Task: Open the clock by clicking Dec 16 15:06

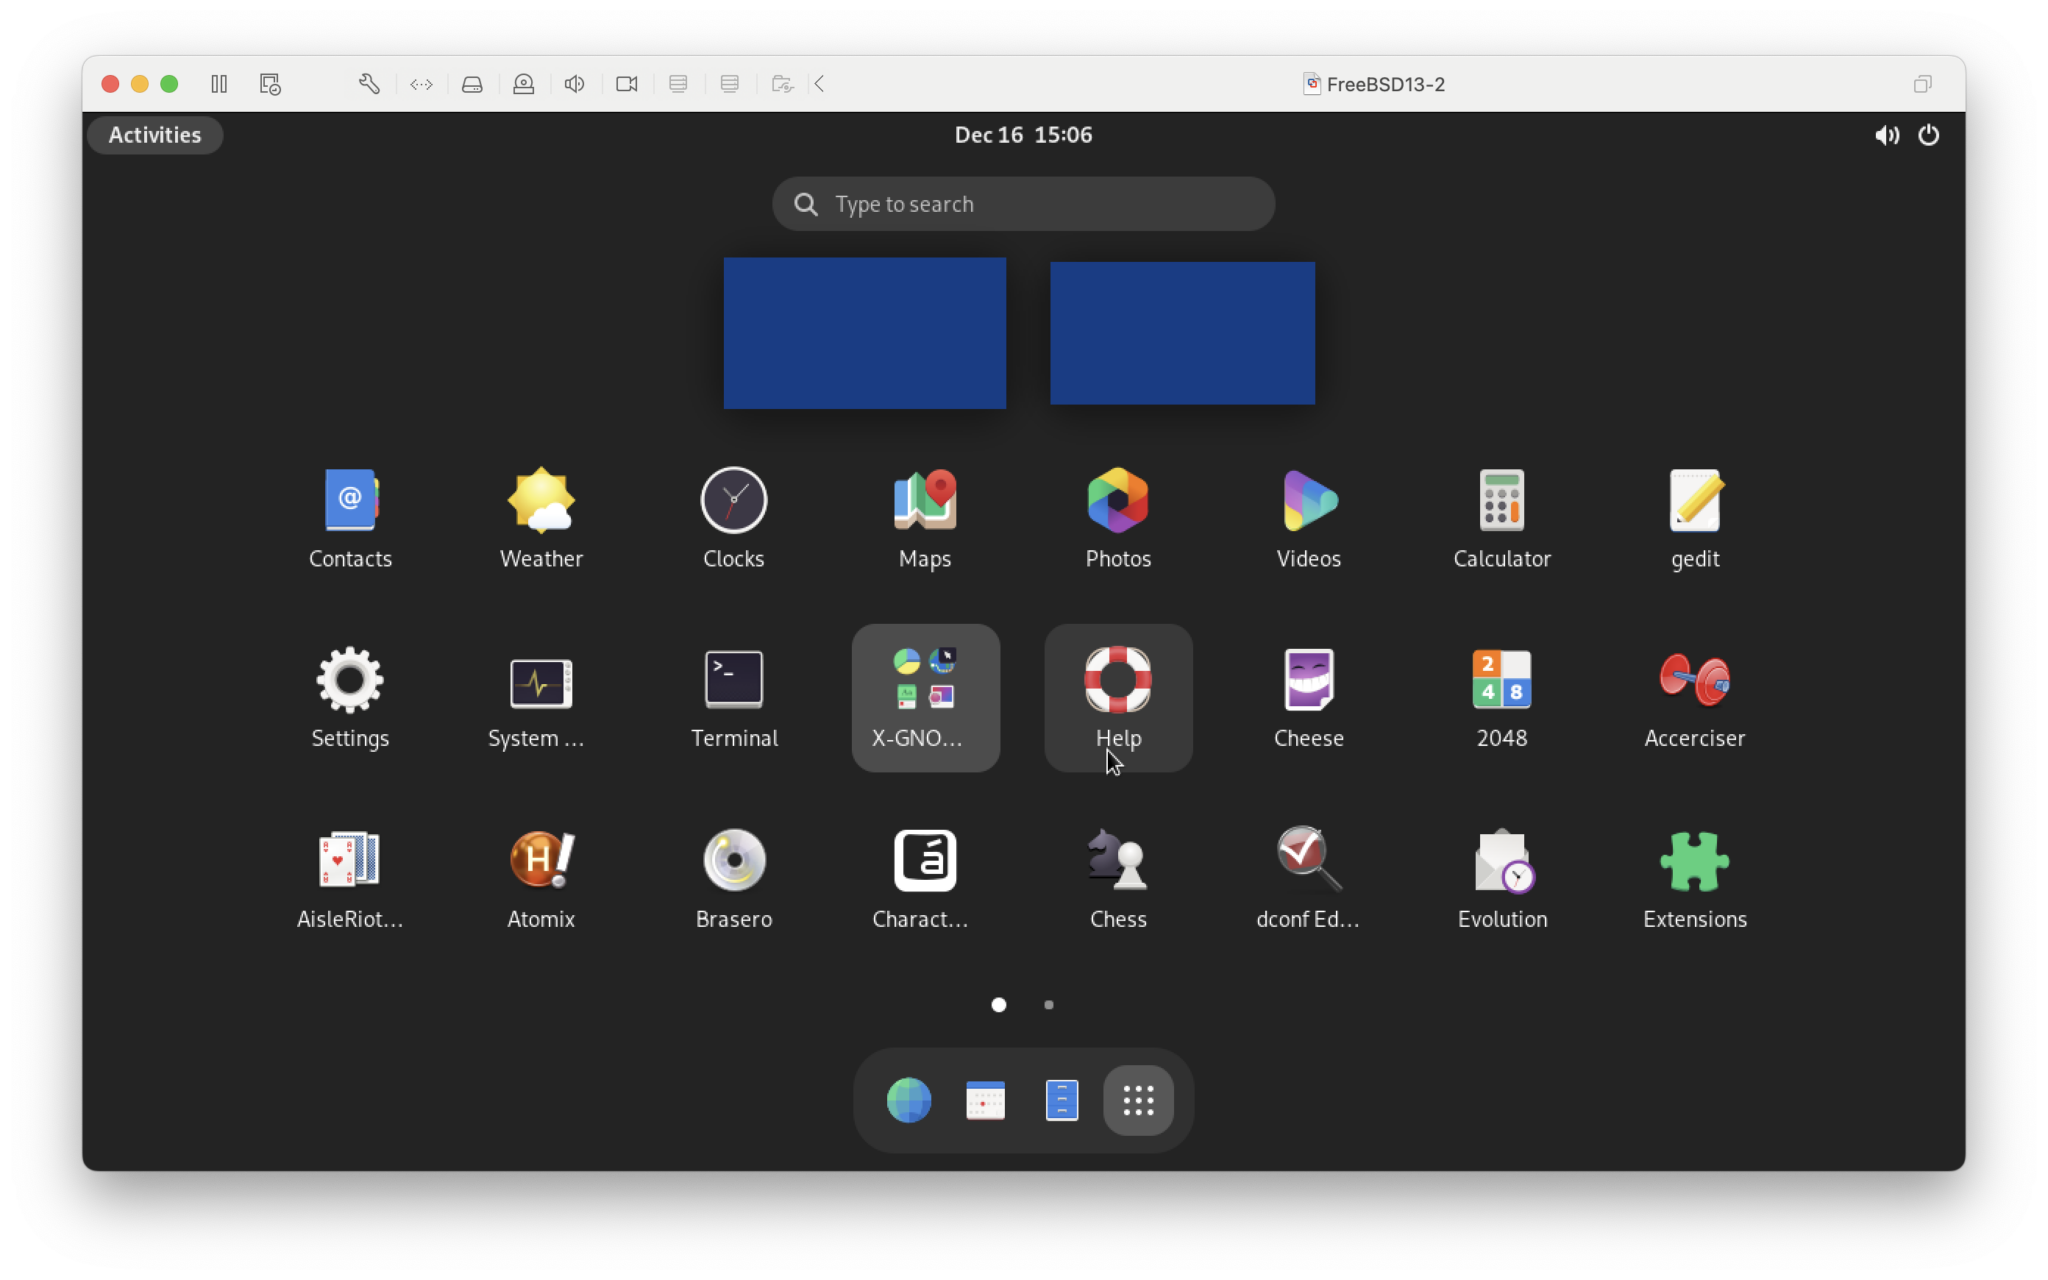Action: click(1022, 135)
